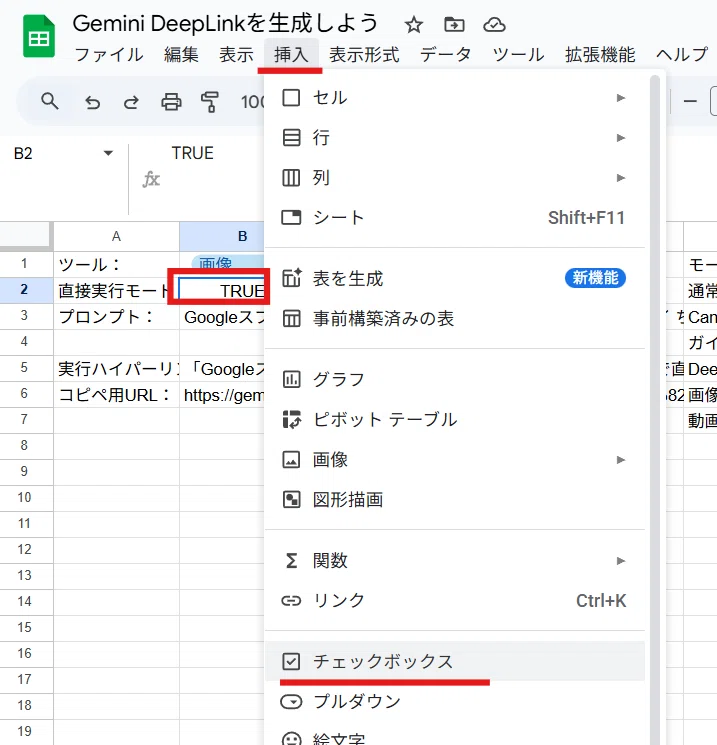
Task: Click cell ツール： in row 1
Action: (x=116, y=264)
